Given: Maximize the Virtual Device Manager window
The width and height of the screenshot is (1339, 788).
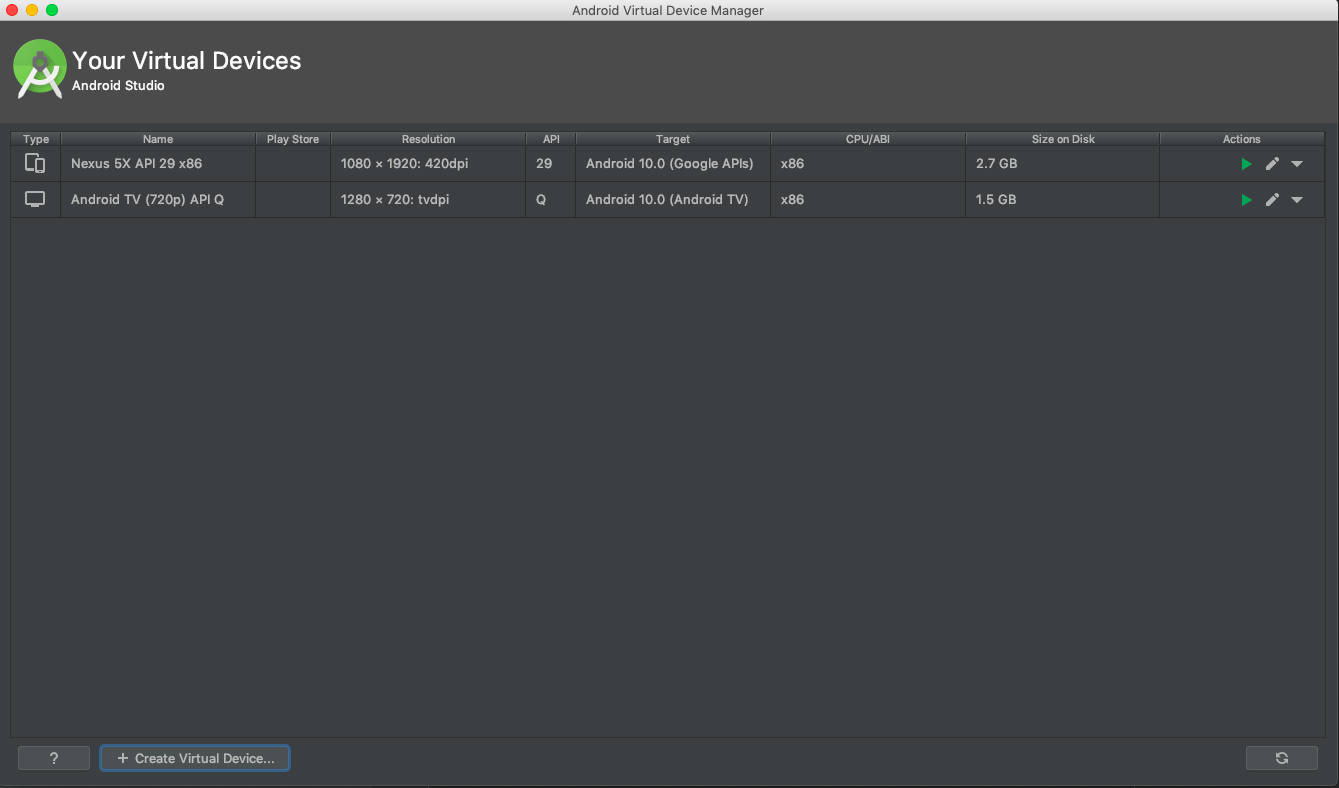Looking at the screenshot, I should (x=52, y=10).
